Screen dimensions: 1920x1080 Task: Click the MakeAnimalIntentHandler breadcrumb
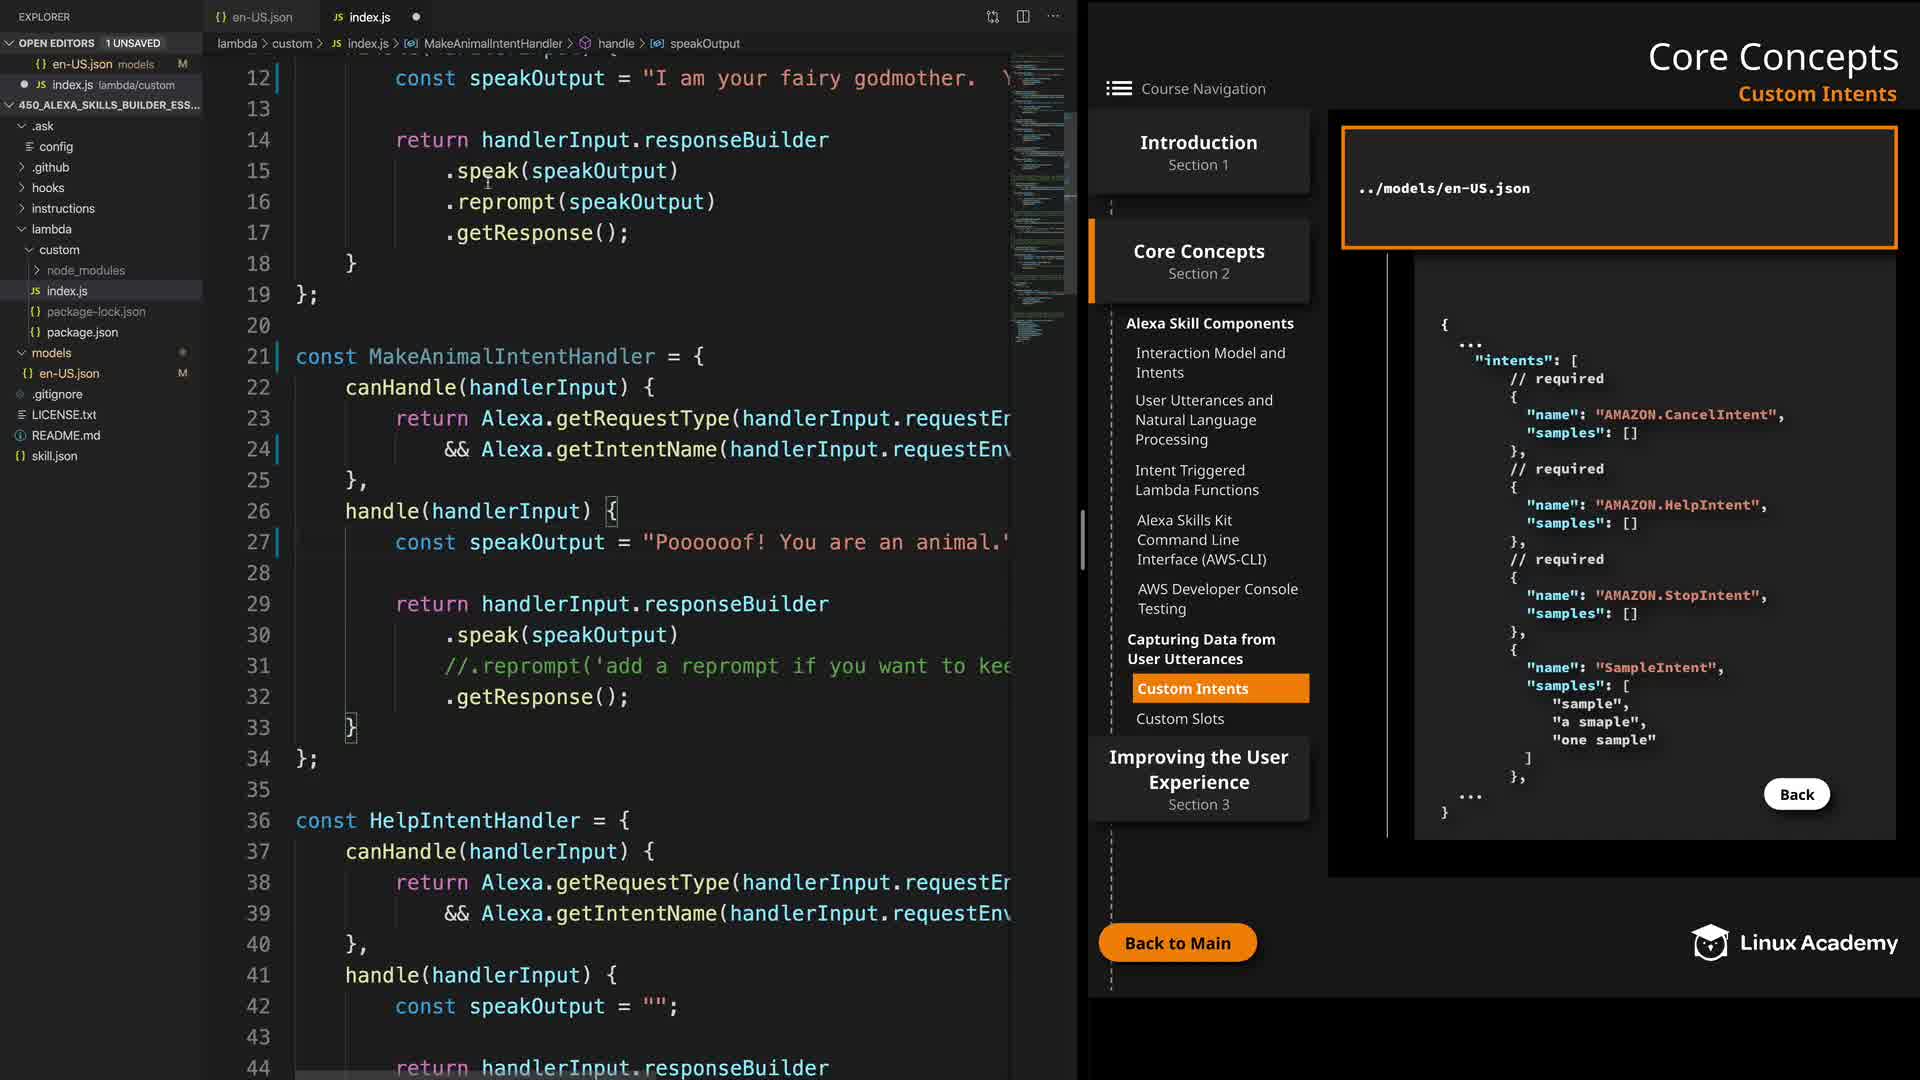coord(492,44)
